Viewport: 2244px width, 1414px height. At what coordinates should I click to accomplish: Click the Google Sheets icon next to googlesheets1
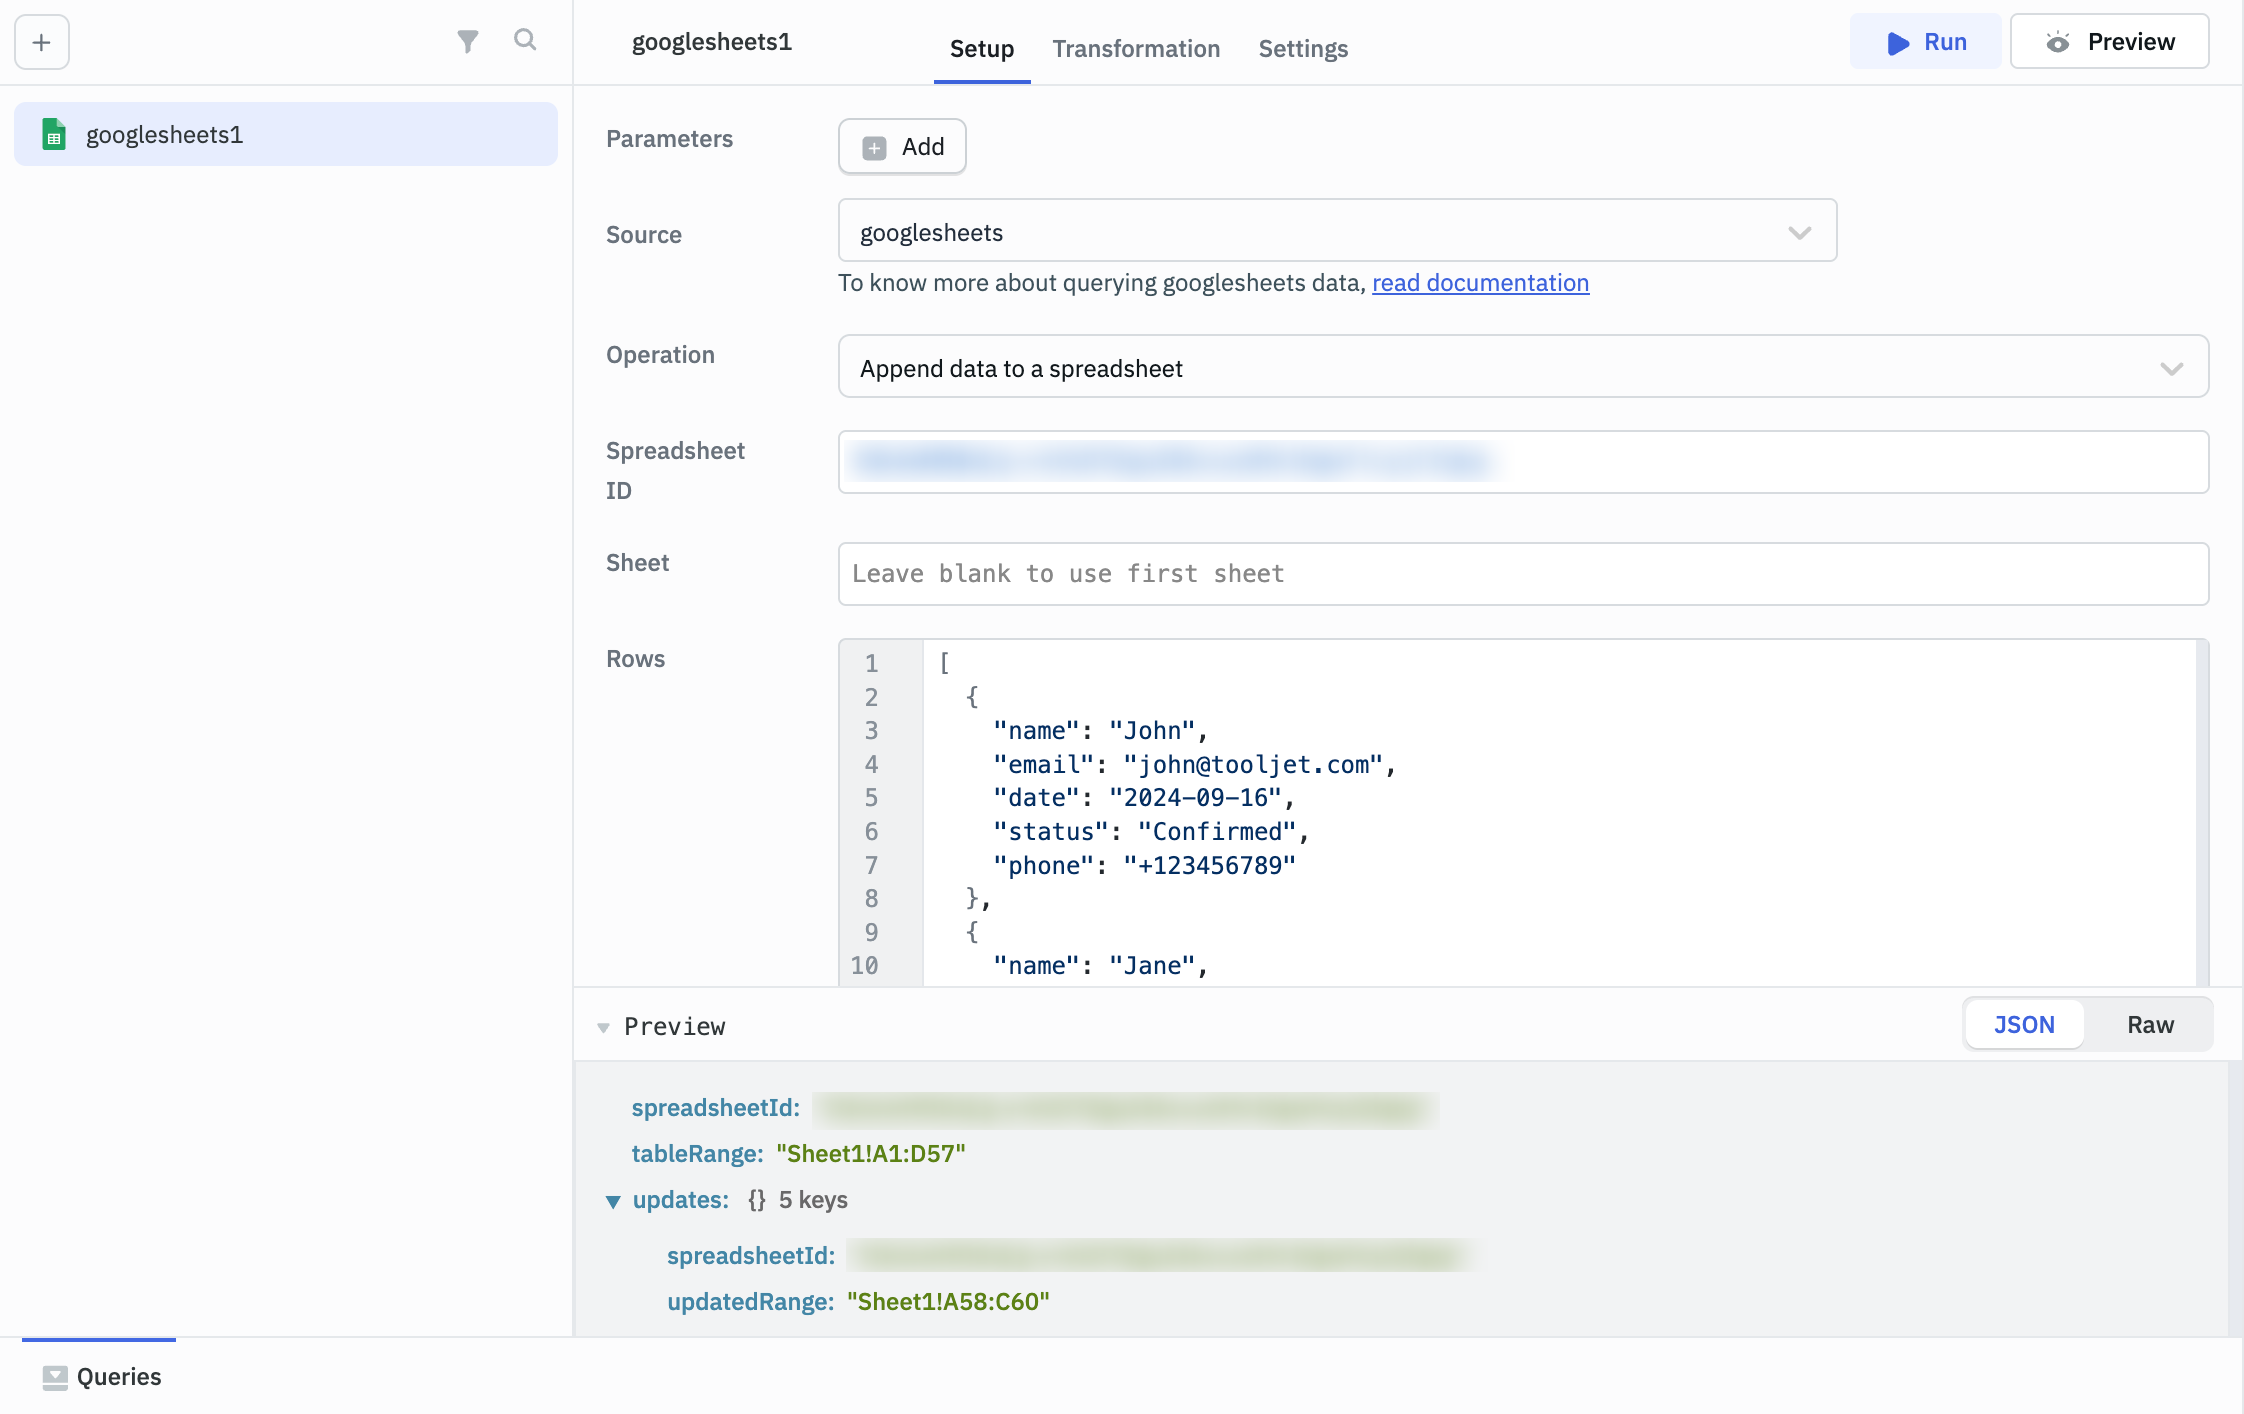54,133
